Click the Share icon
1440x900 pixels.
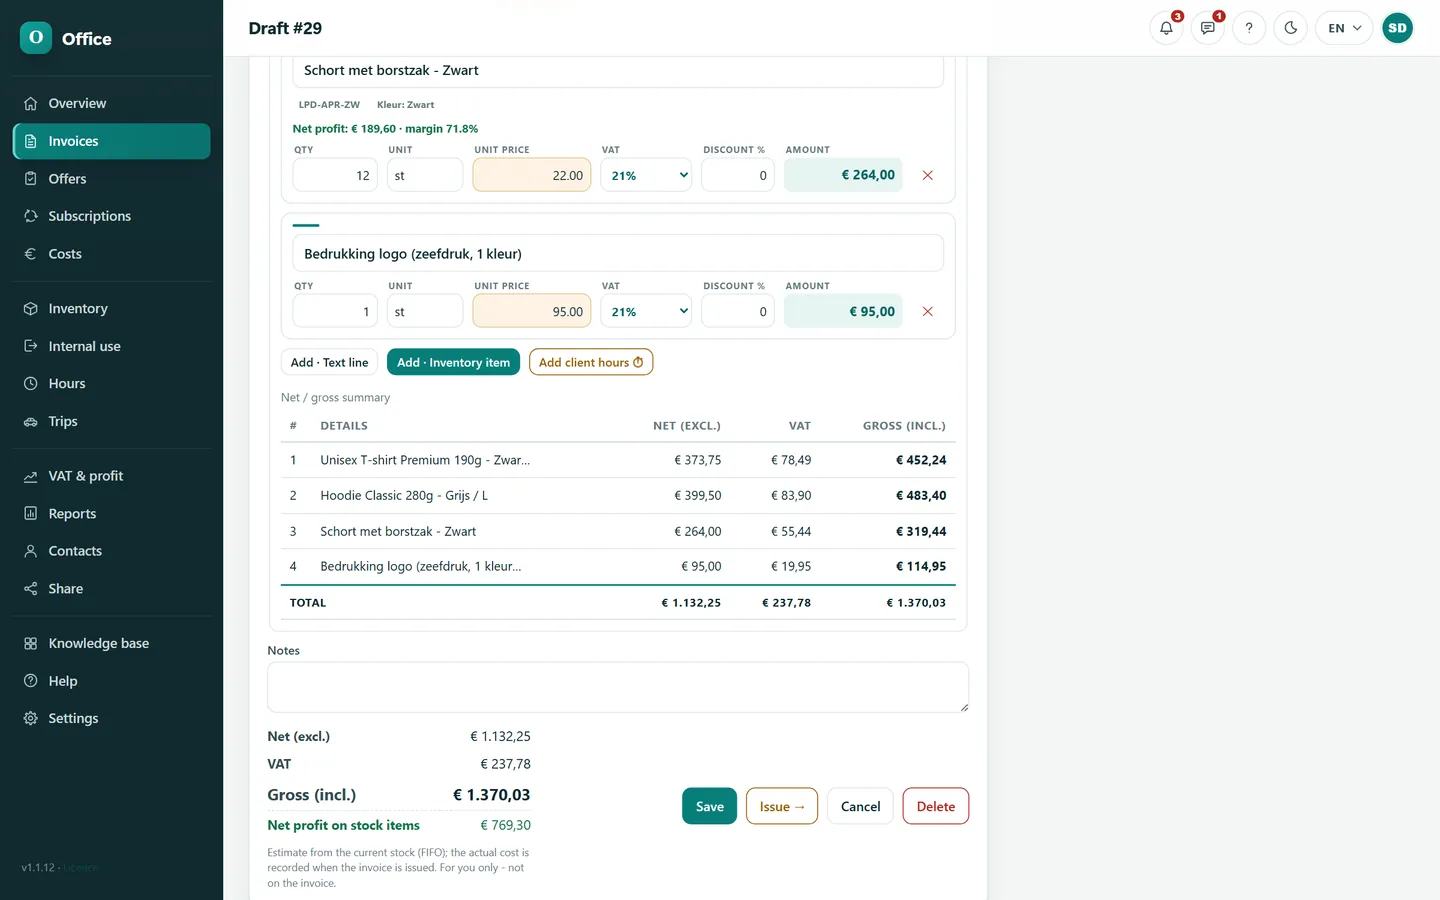[x=30, y=588]
